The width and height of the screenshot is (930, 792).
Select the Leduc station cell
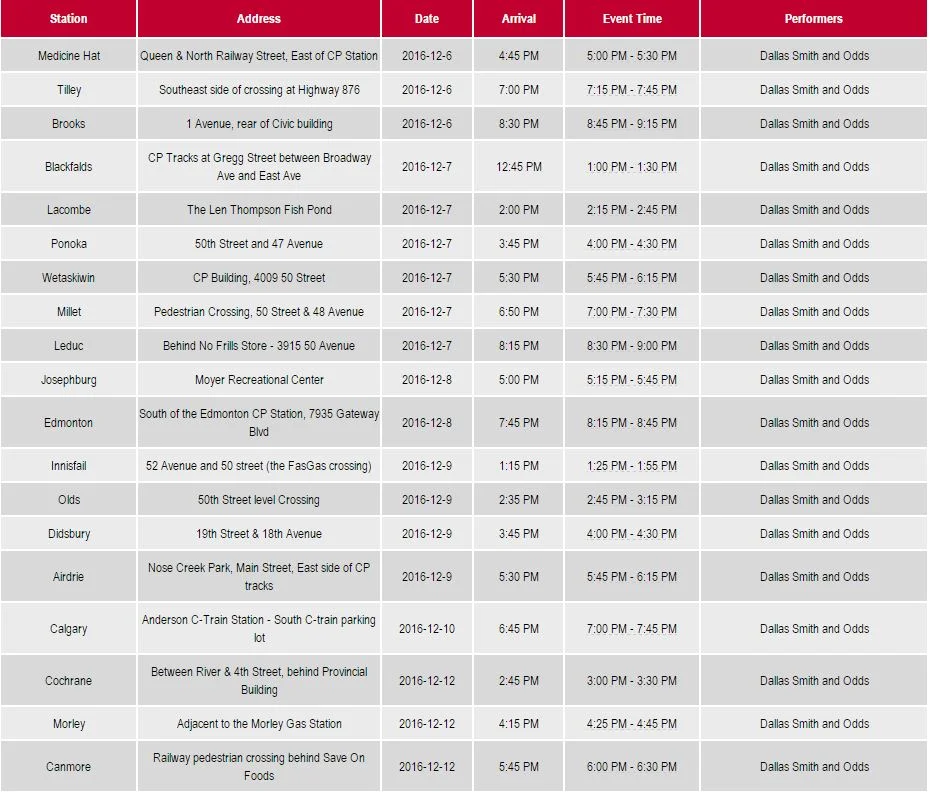[69, 345]
